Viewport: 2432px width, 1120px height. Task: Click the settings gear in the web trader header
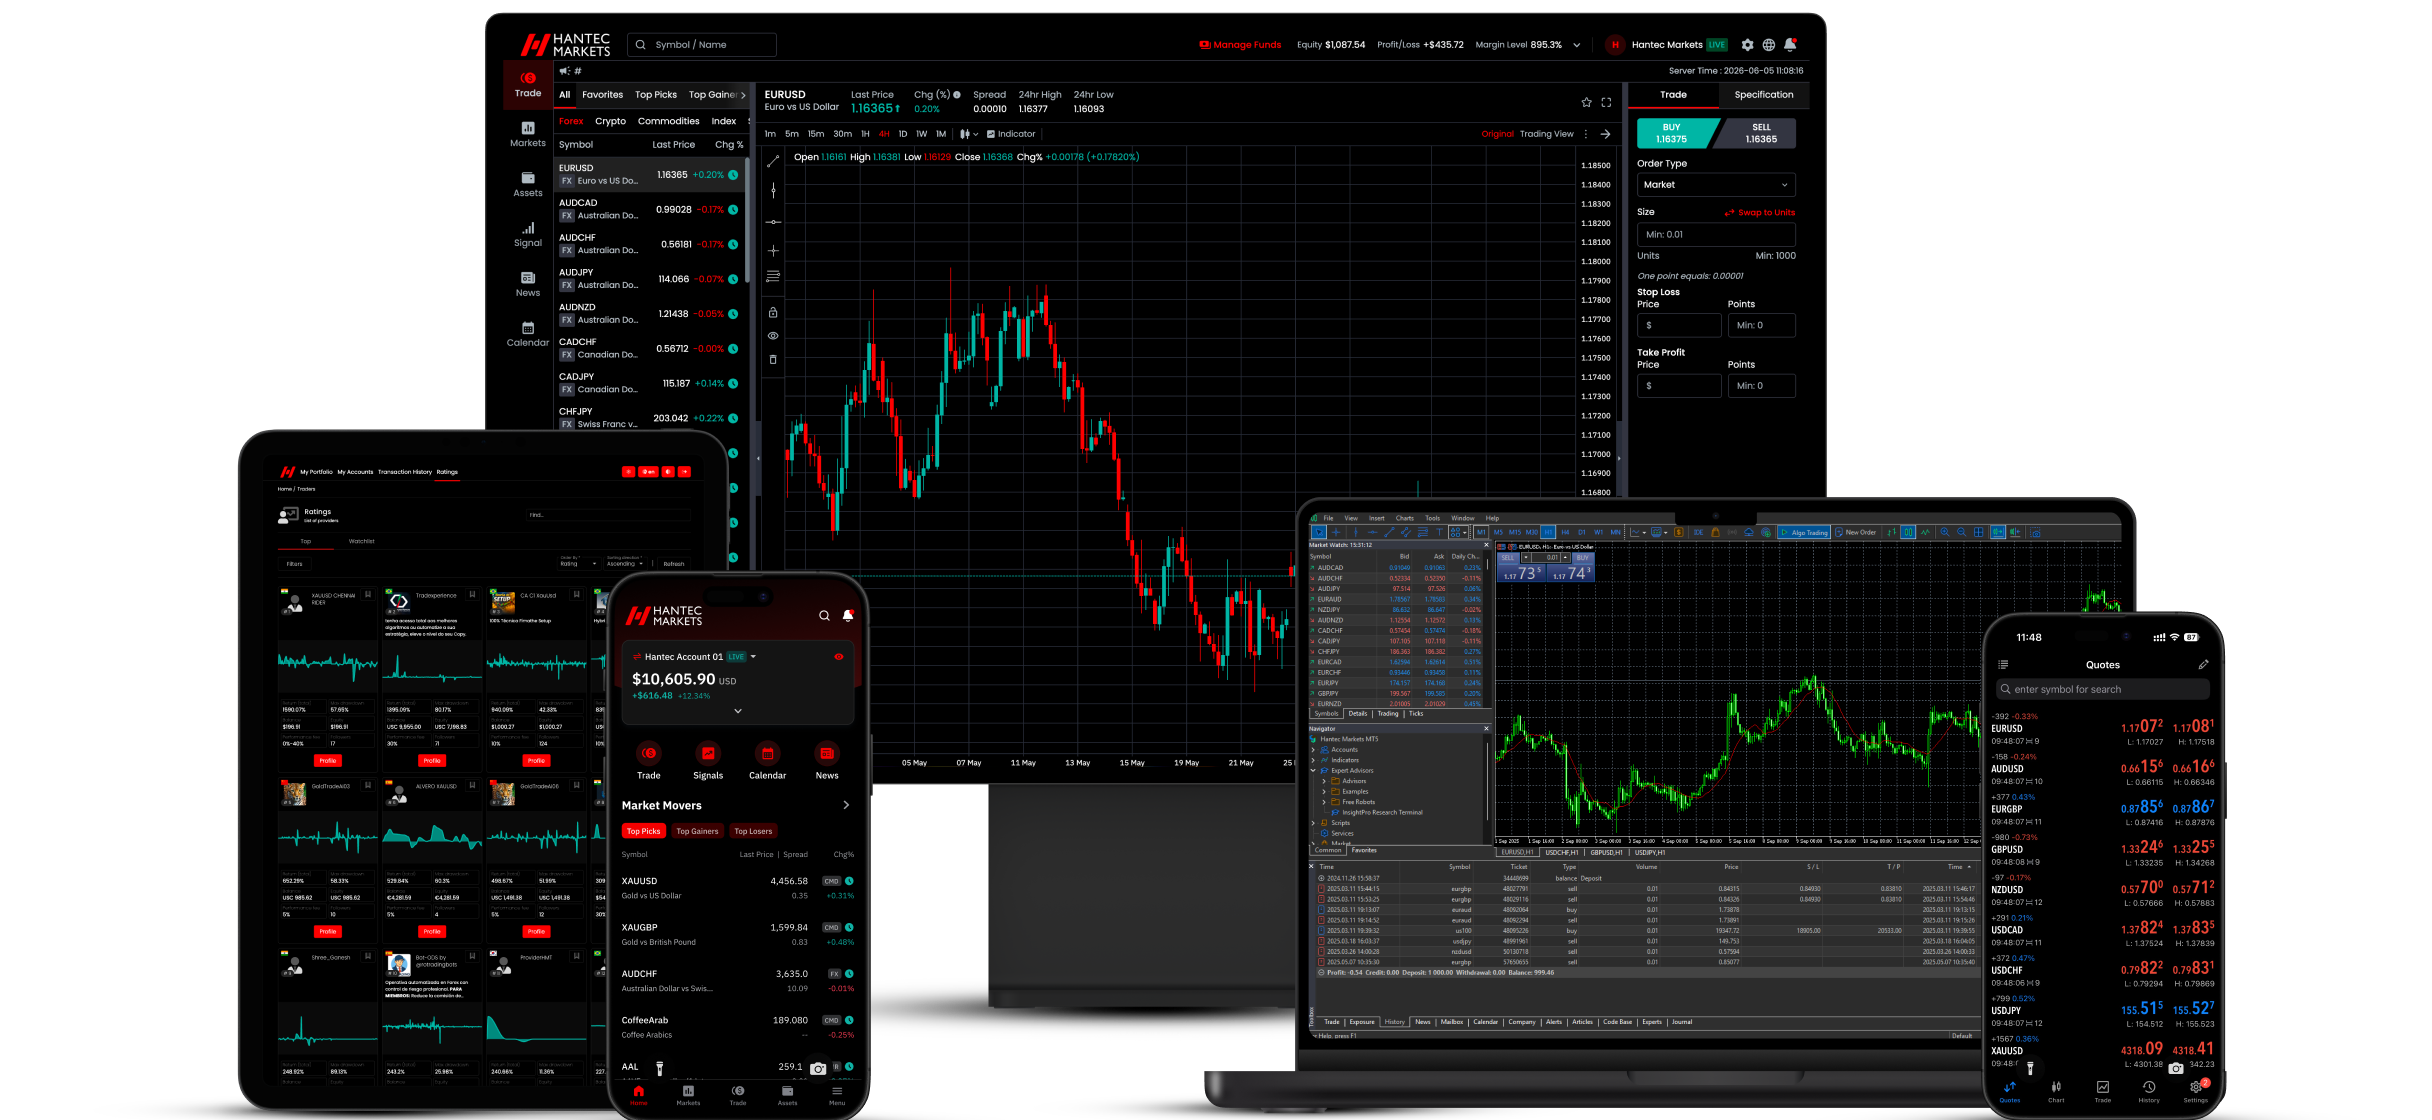coord(1747,45)
